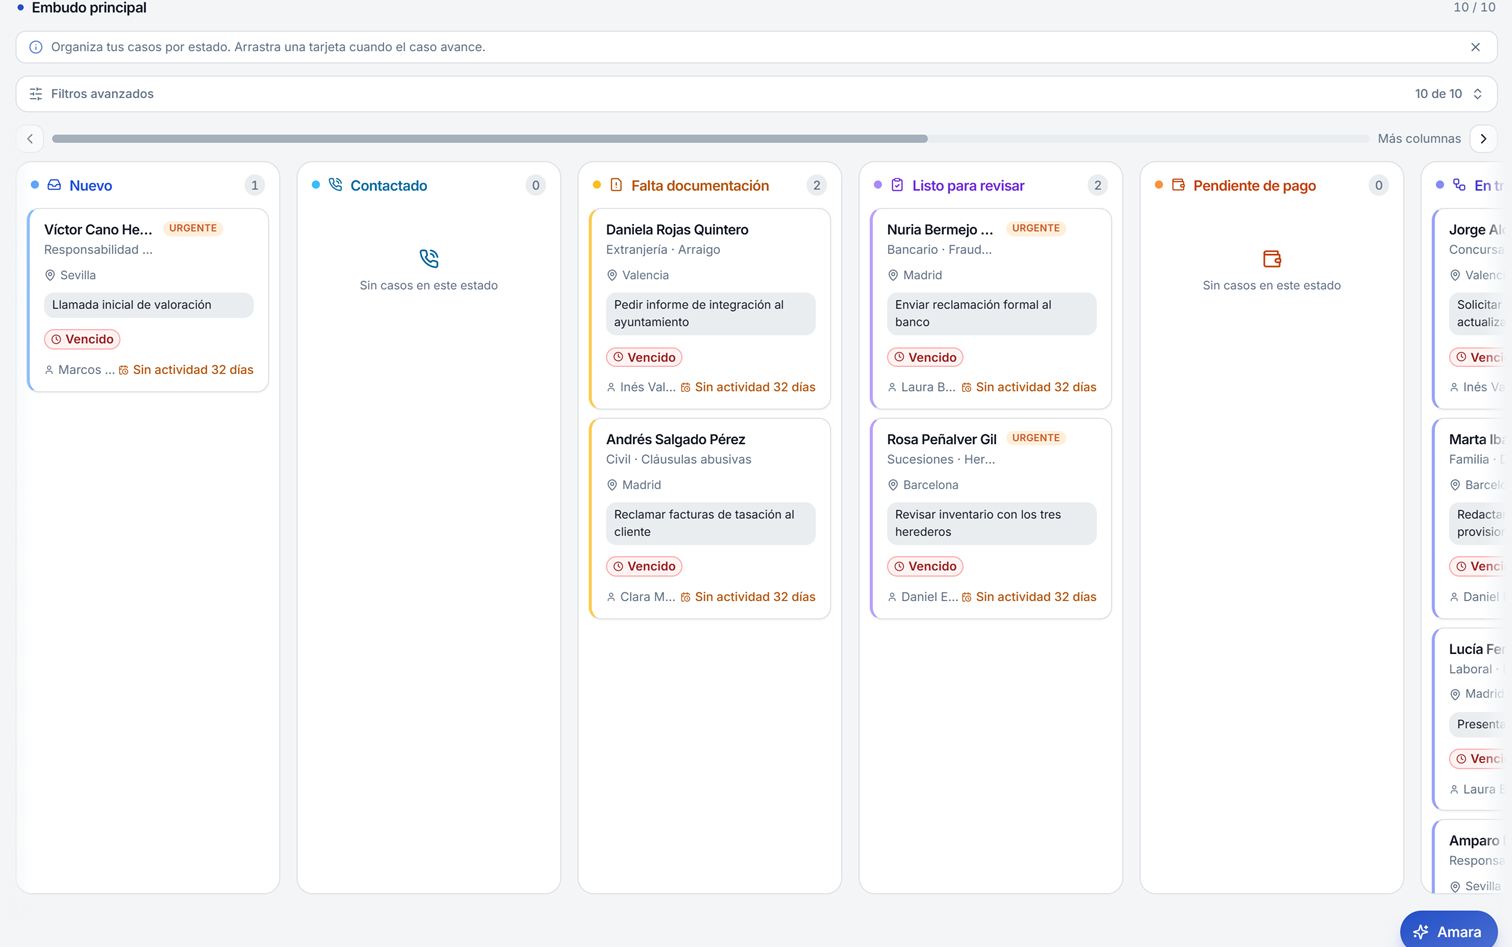This screenshot has height=947, width=1512.
Task: Click 'Pedir informe de integración' task chip
Action: click(711, 313)
